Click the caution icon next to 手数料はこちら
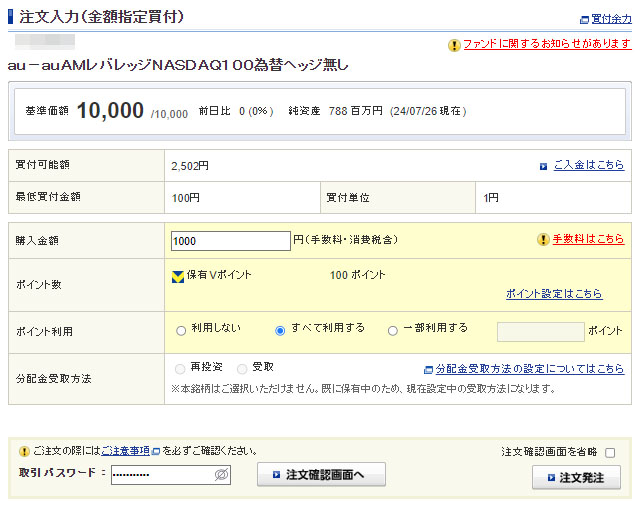 point(544,240)
